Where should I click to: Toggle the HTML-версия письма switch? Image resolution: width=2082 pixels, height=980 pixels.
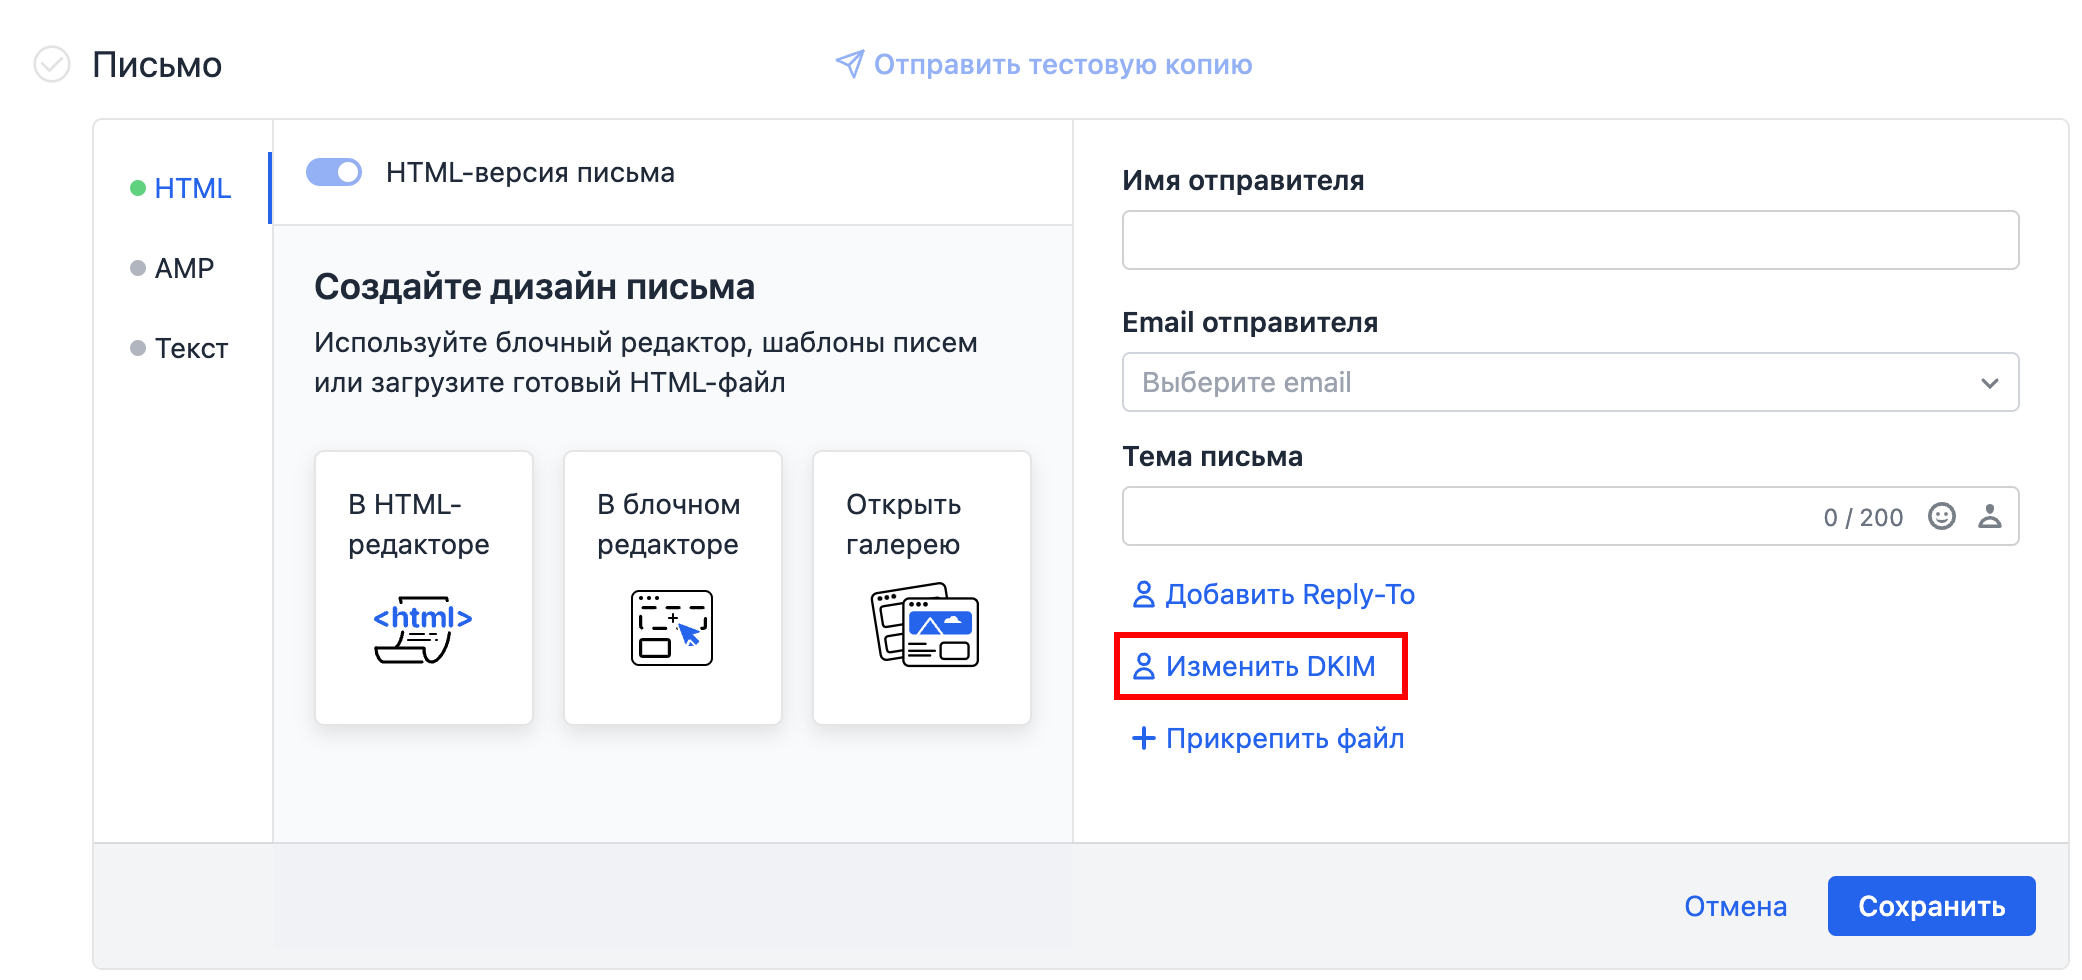334,172
